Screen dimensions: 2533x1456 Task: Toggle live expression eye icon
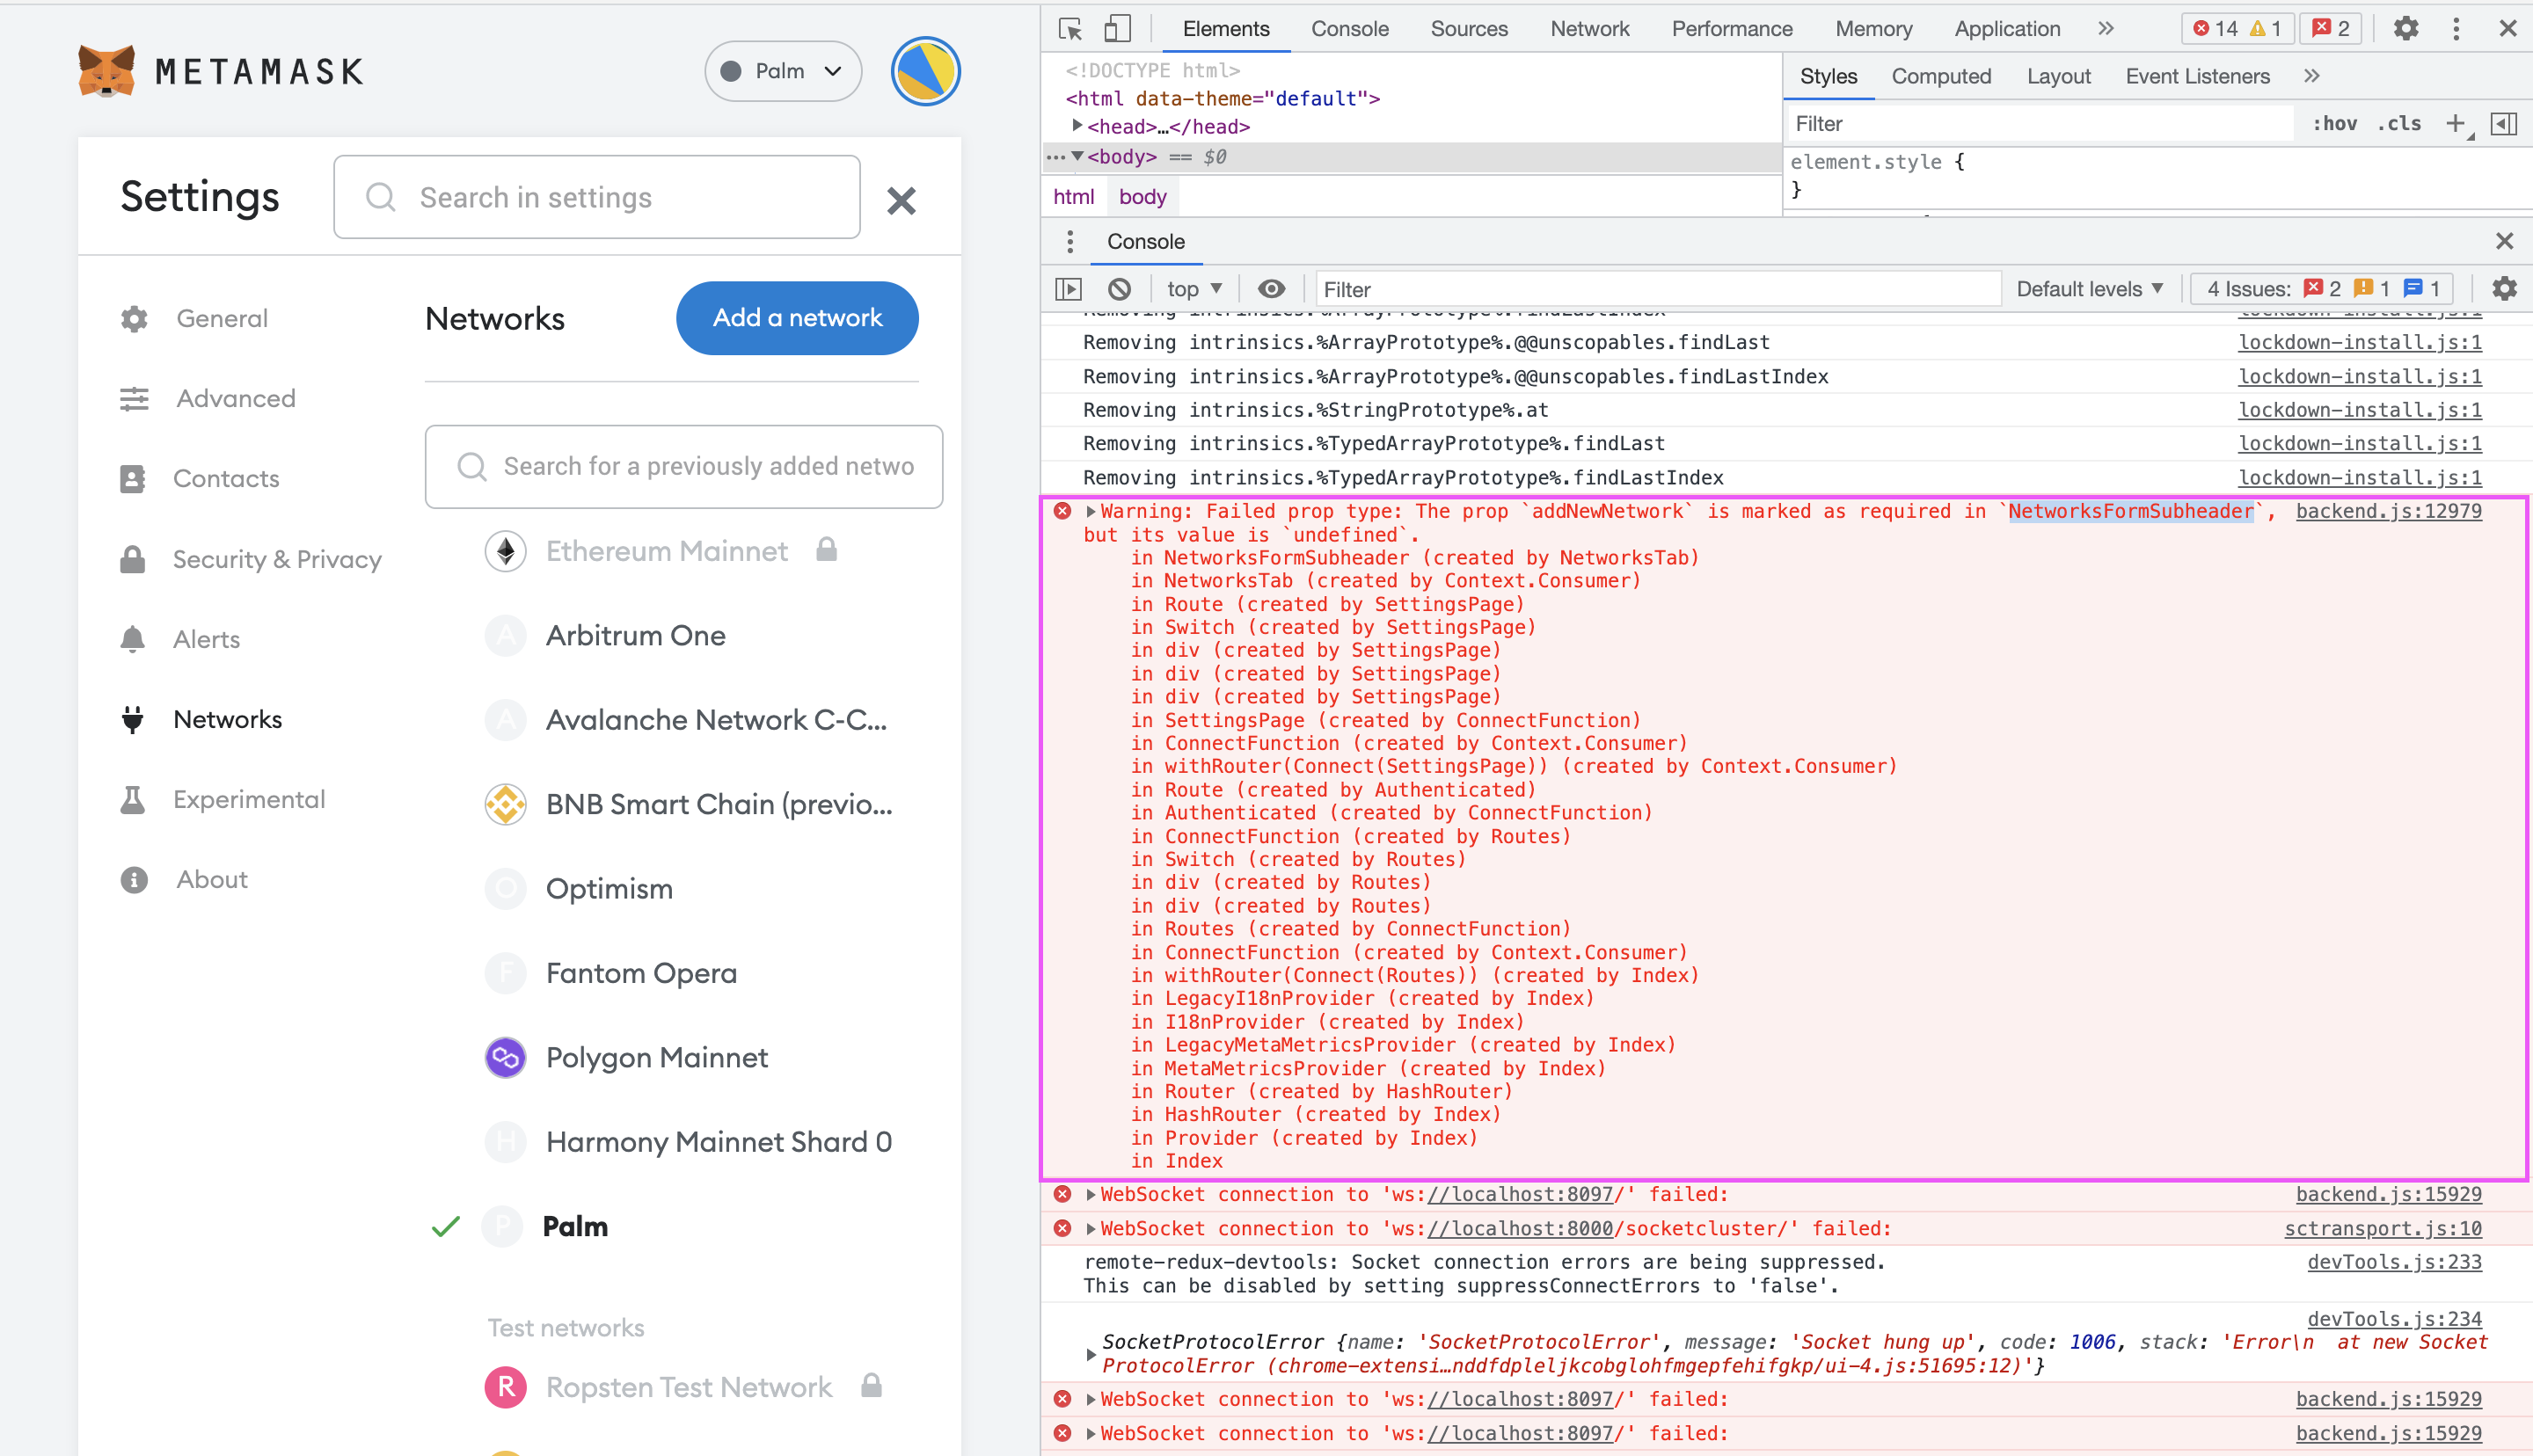pyautogui.click(x=1271, y=289)
